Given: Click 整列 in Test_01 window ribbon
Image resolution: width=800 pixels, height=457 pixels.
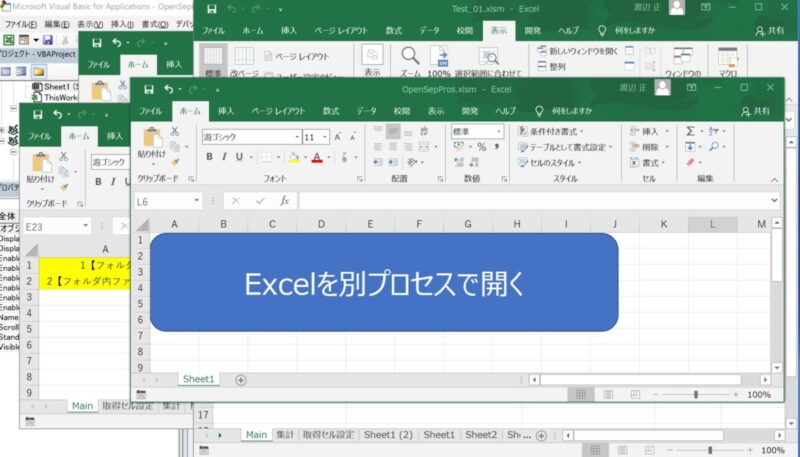Looking at the screenshot, I should click(x=552, y=66).
